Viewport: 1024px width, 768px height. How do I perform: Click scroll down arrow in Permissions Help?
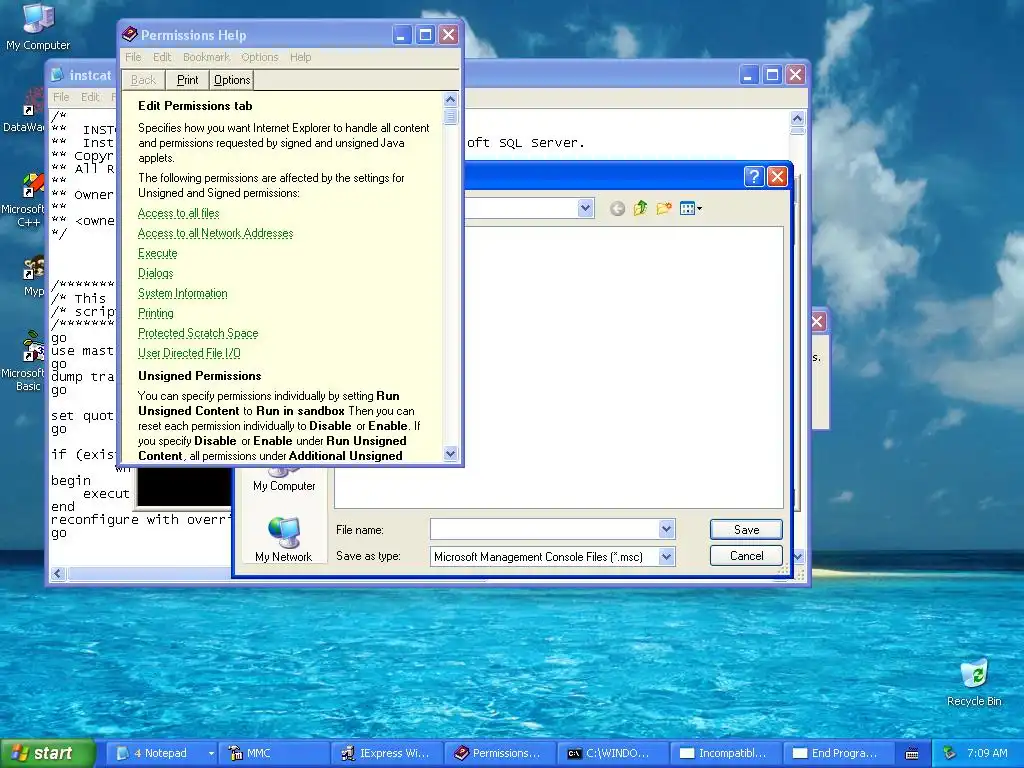tap(450, 453)
